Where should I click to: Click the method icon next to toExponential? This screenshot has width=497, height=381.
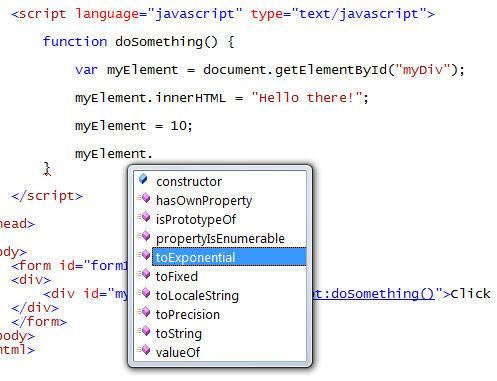[144, 255]
